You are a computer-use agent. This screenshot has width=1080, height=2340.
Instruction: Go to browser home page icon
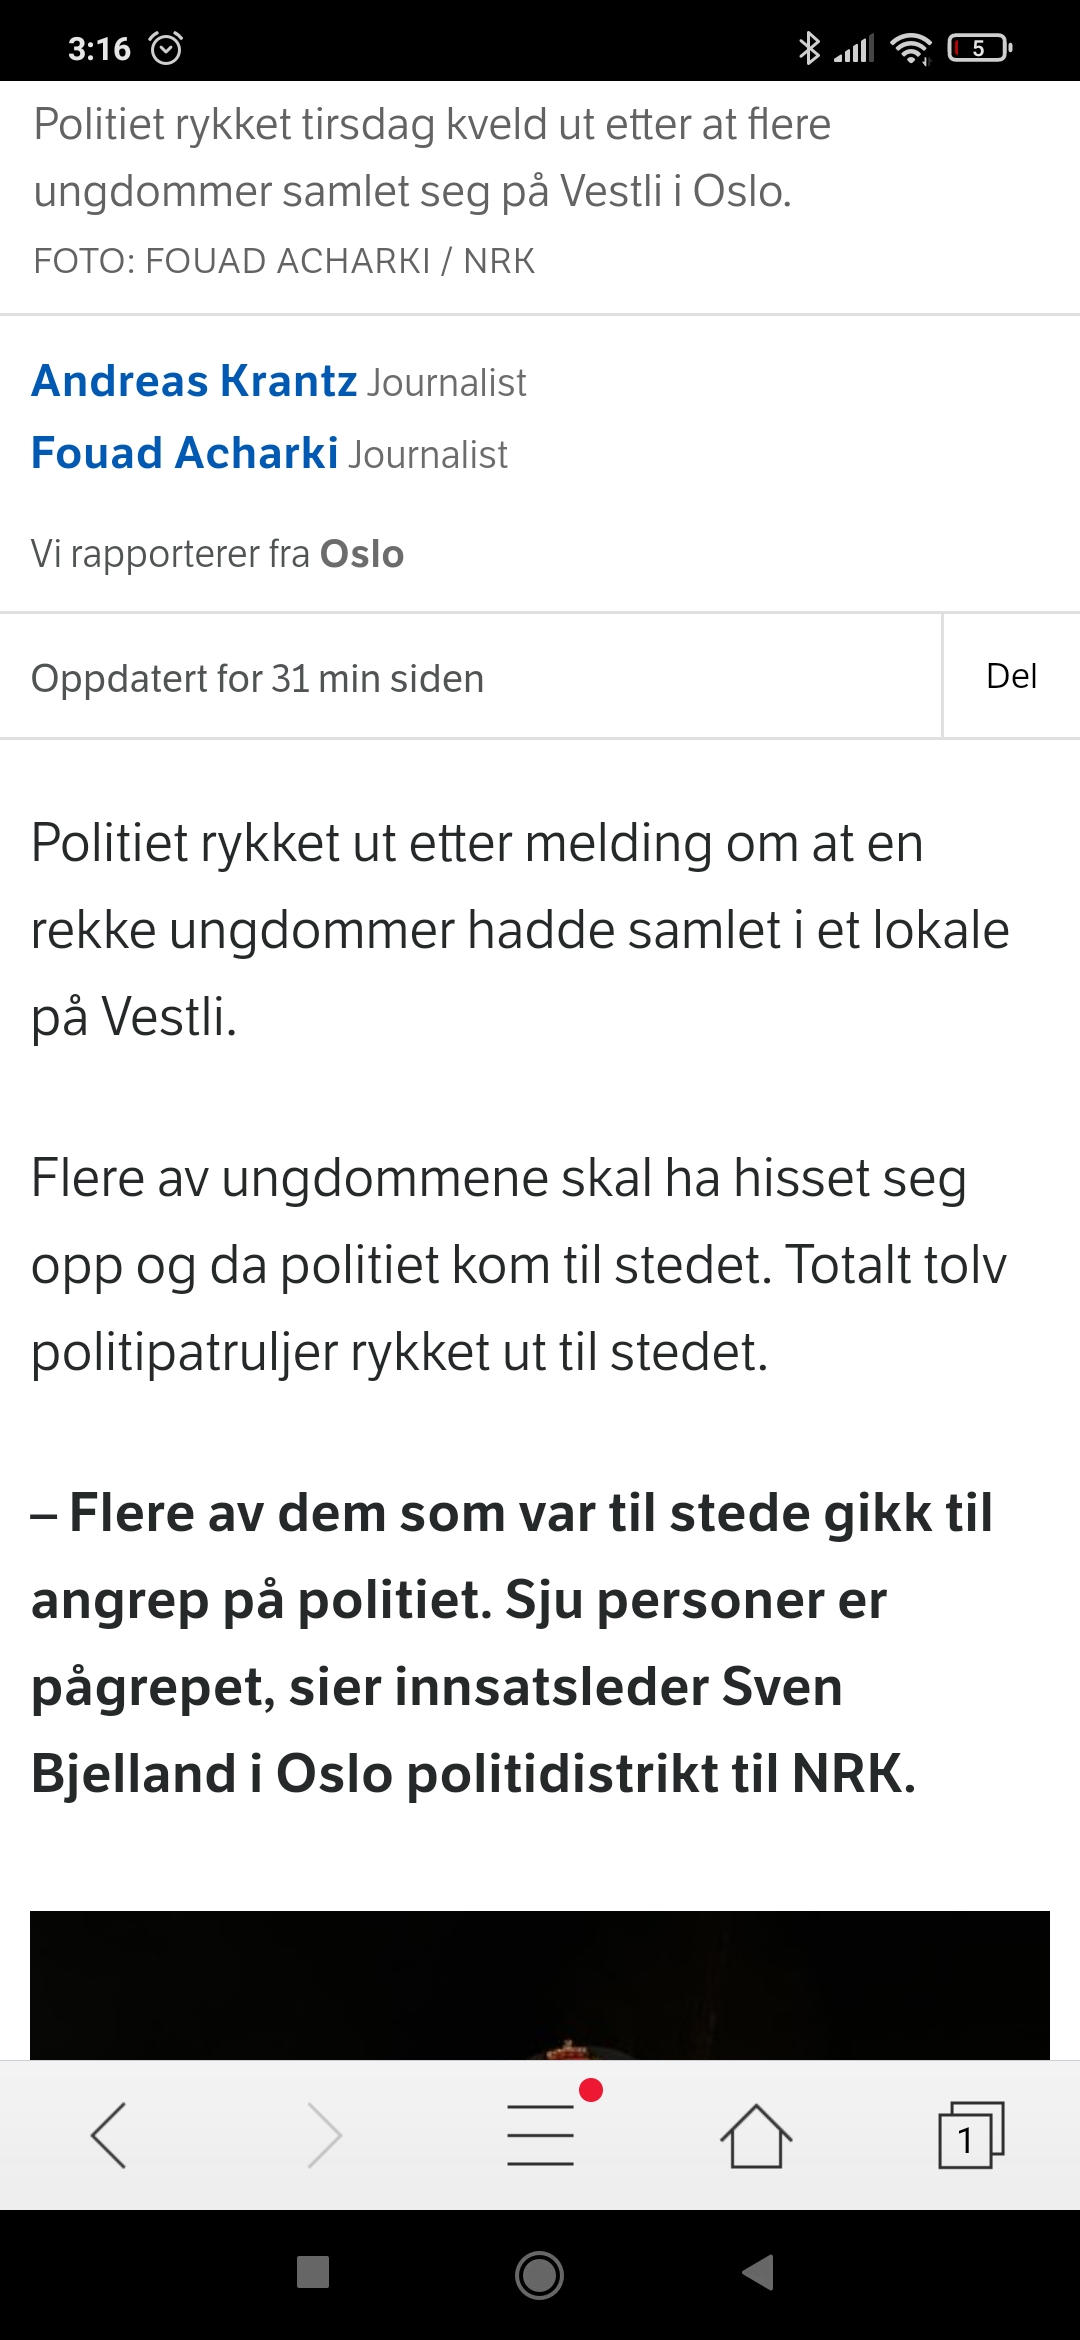point(756,2135)
